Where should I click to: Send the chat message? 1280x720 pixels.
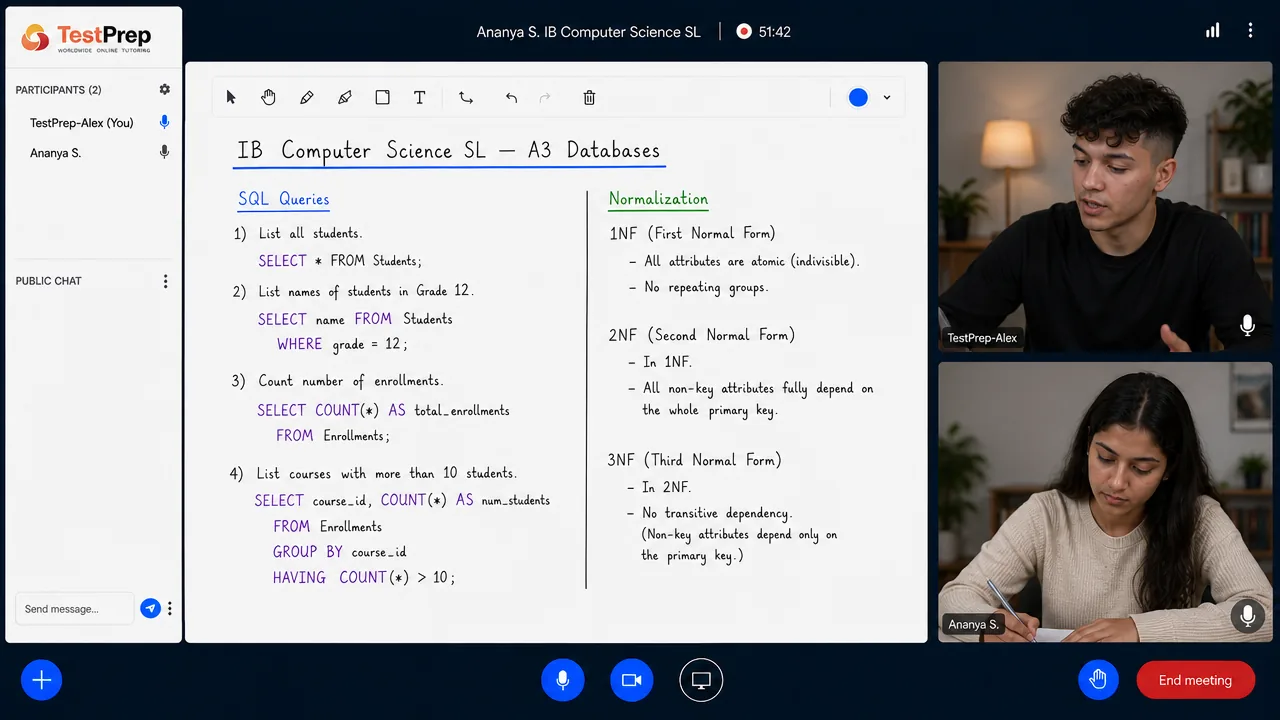tap(150, 608)
